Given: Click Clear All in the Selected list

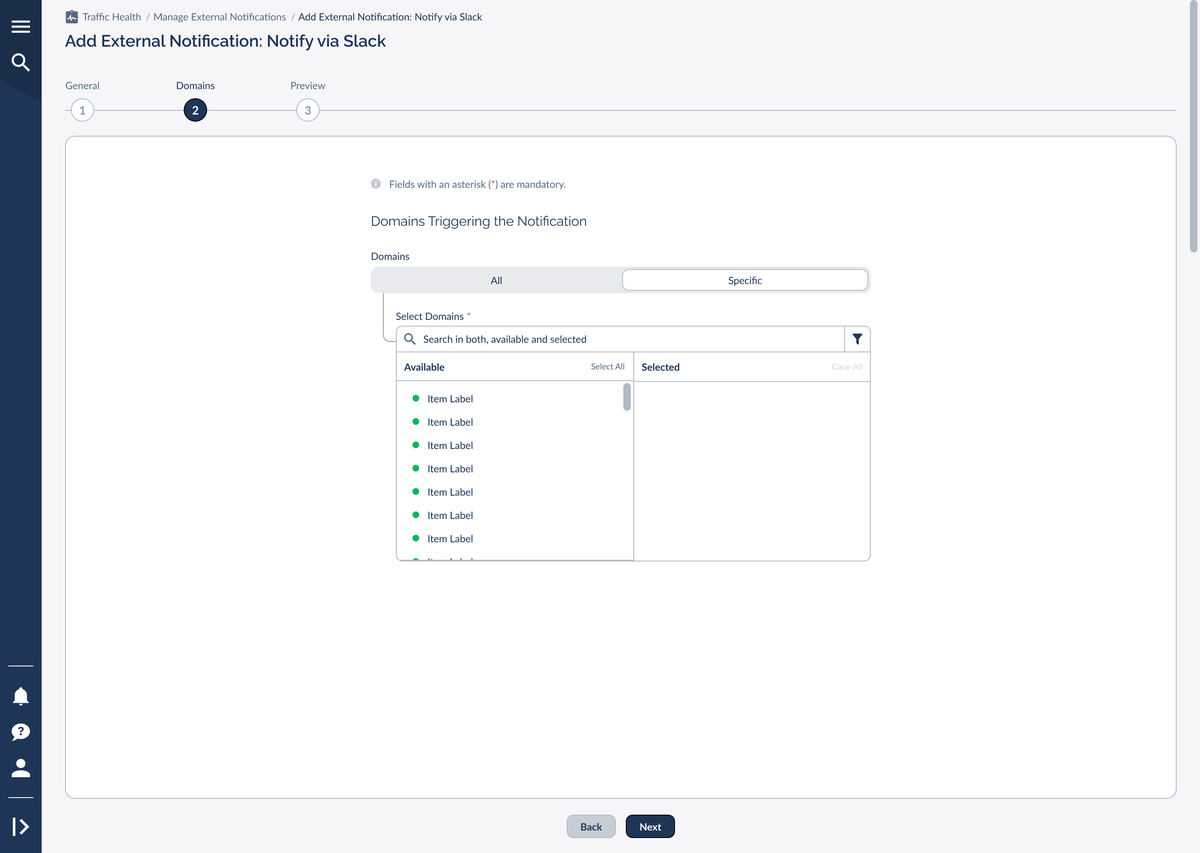Looking at the screenshot, I should pos(847,367).
